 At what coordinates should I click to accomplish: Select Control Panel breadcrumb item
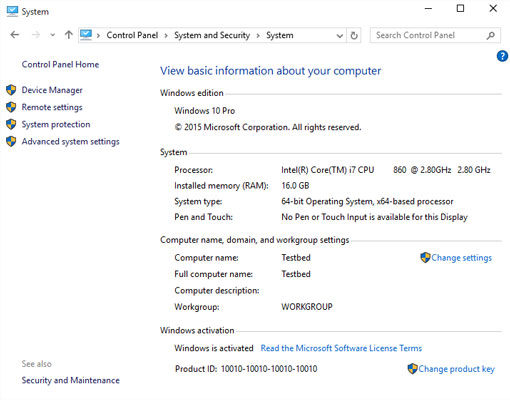tap(132, 35)
